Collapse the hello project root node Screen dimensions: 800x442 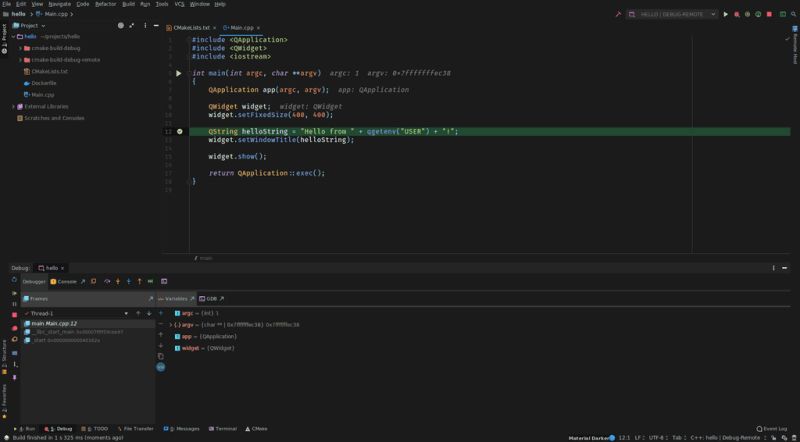(x=13, y=37)
